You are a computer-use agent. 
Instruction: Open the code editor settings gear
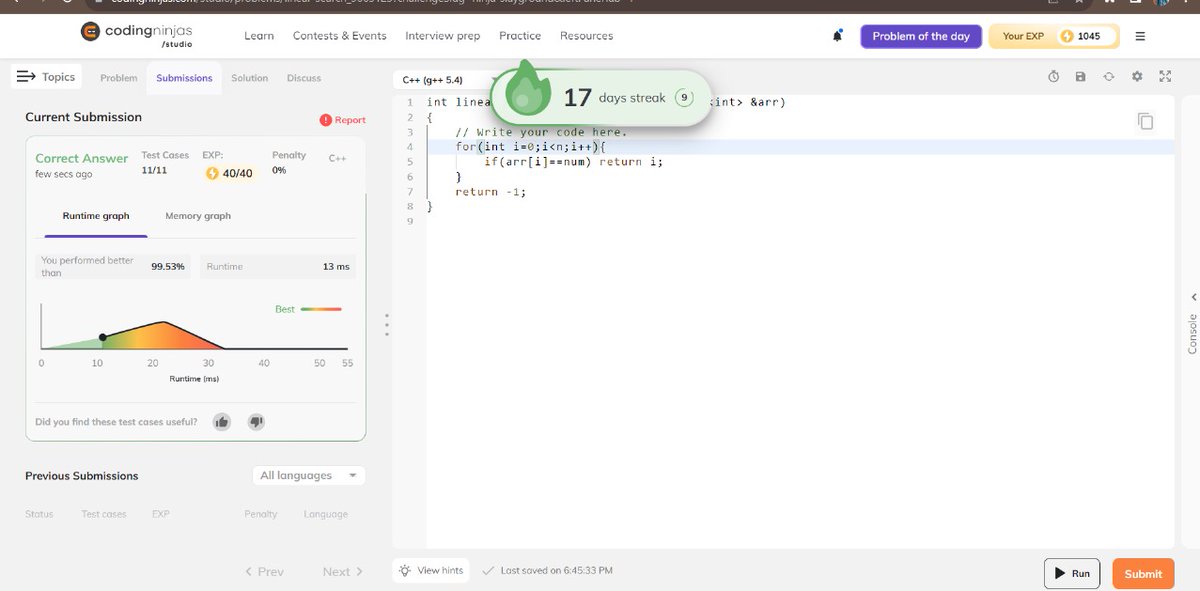pyautogui.click(x=1136, y=76)
